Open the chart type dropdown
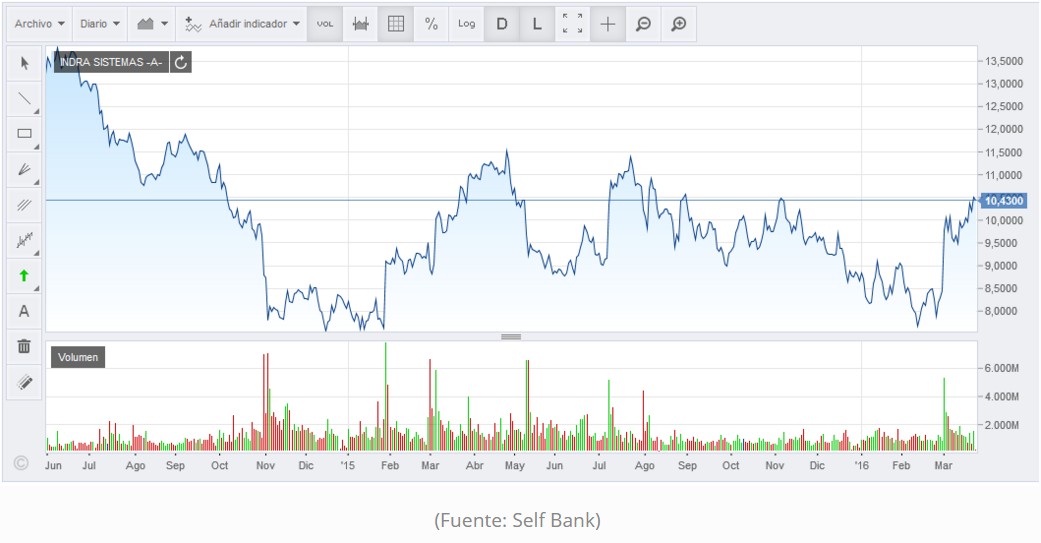This screenshot has width=1041, height=543. [151, 23]
